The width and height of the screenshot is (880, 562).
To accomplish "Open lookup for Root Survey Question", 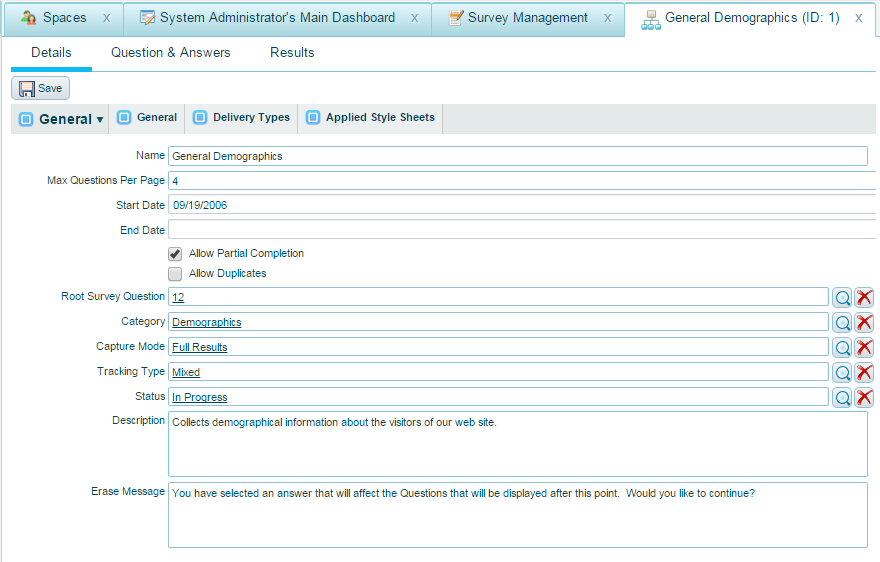I will click(x=842, y=298).
